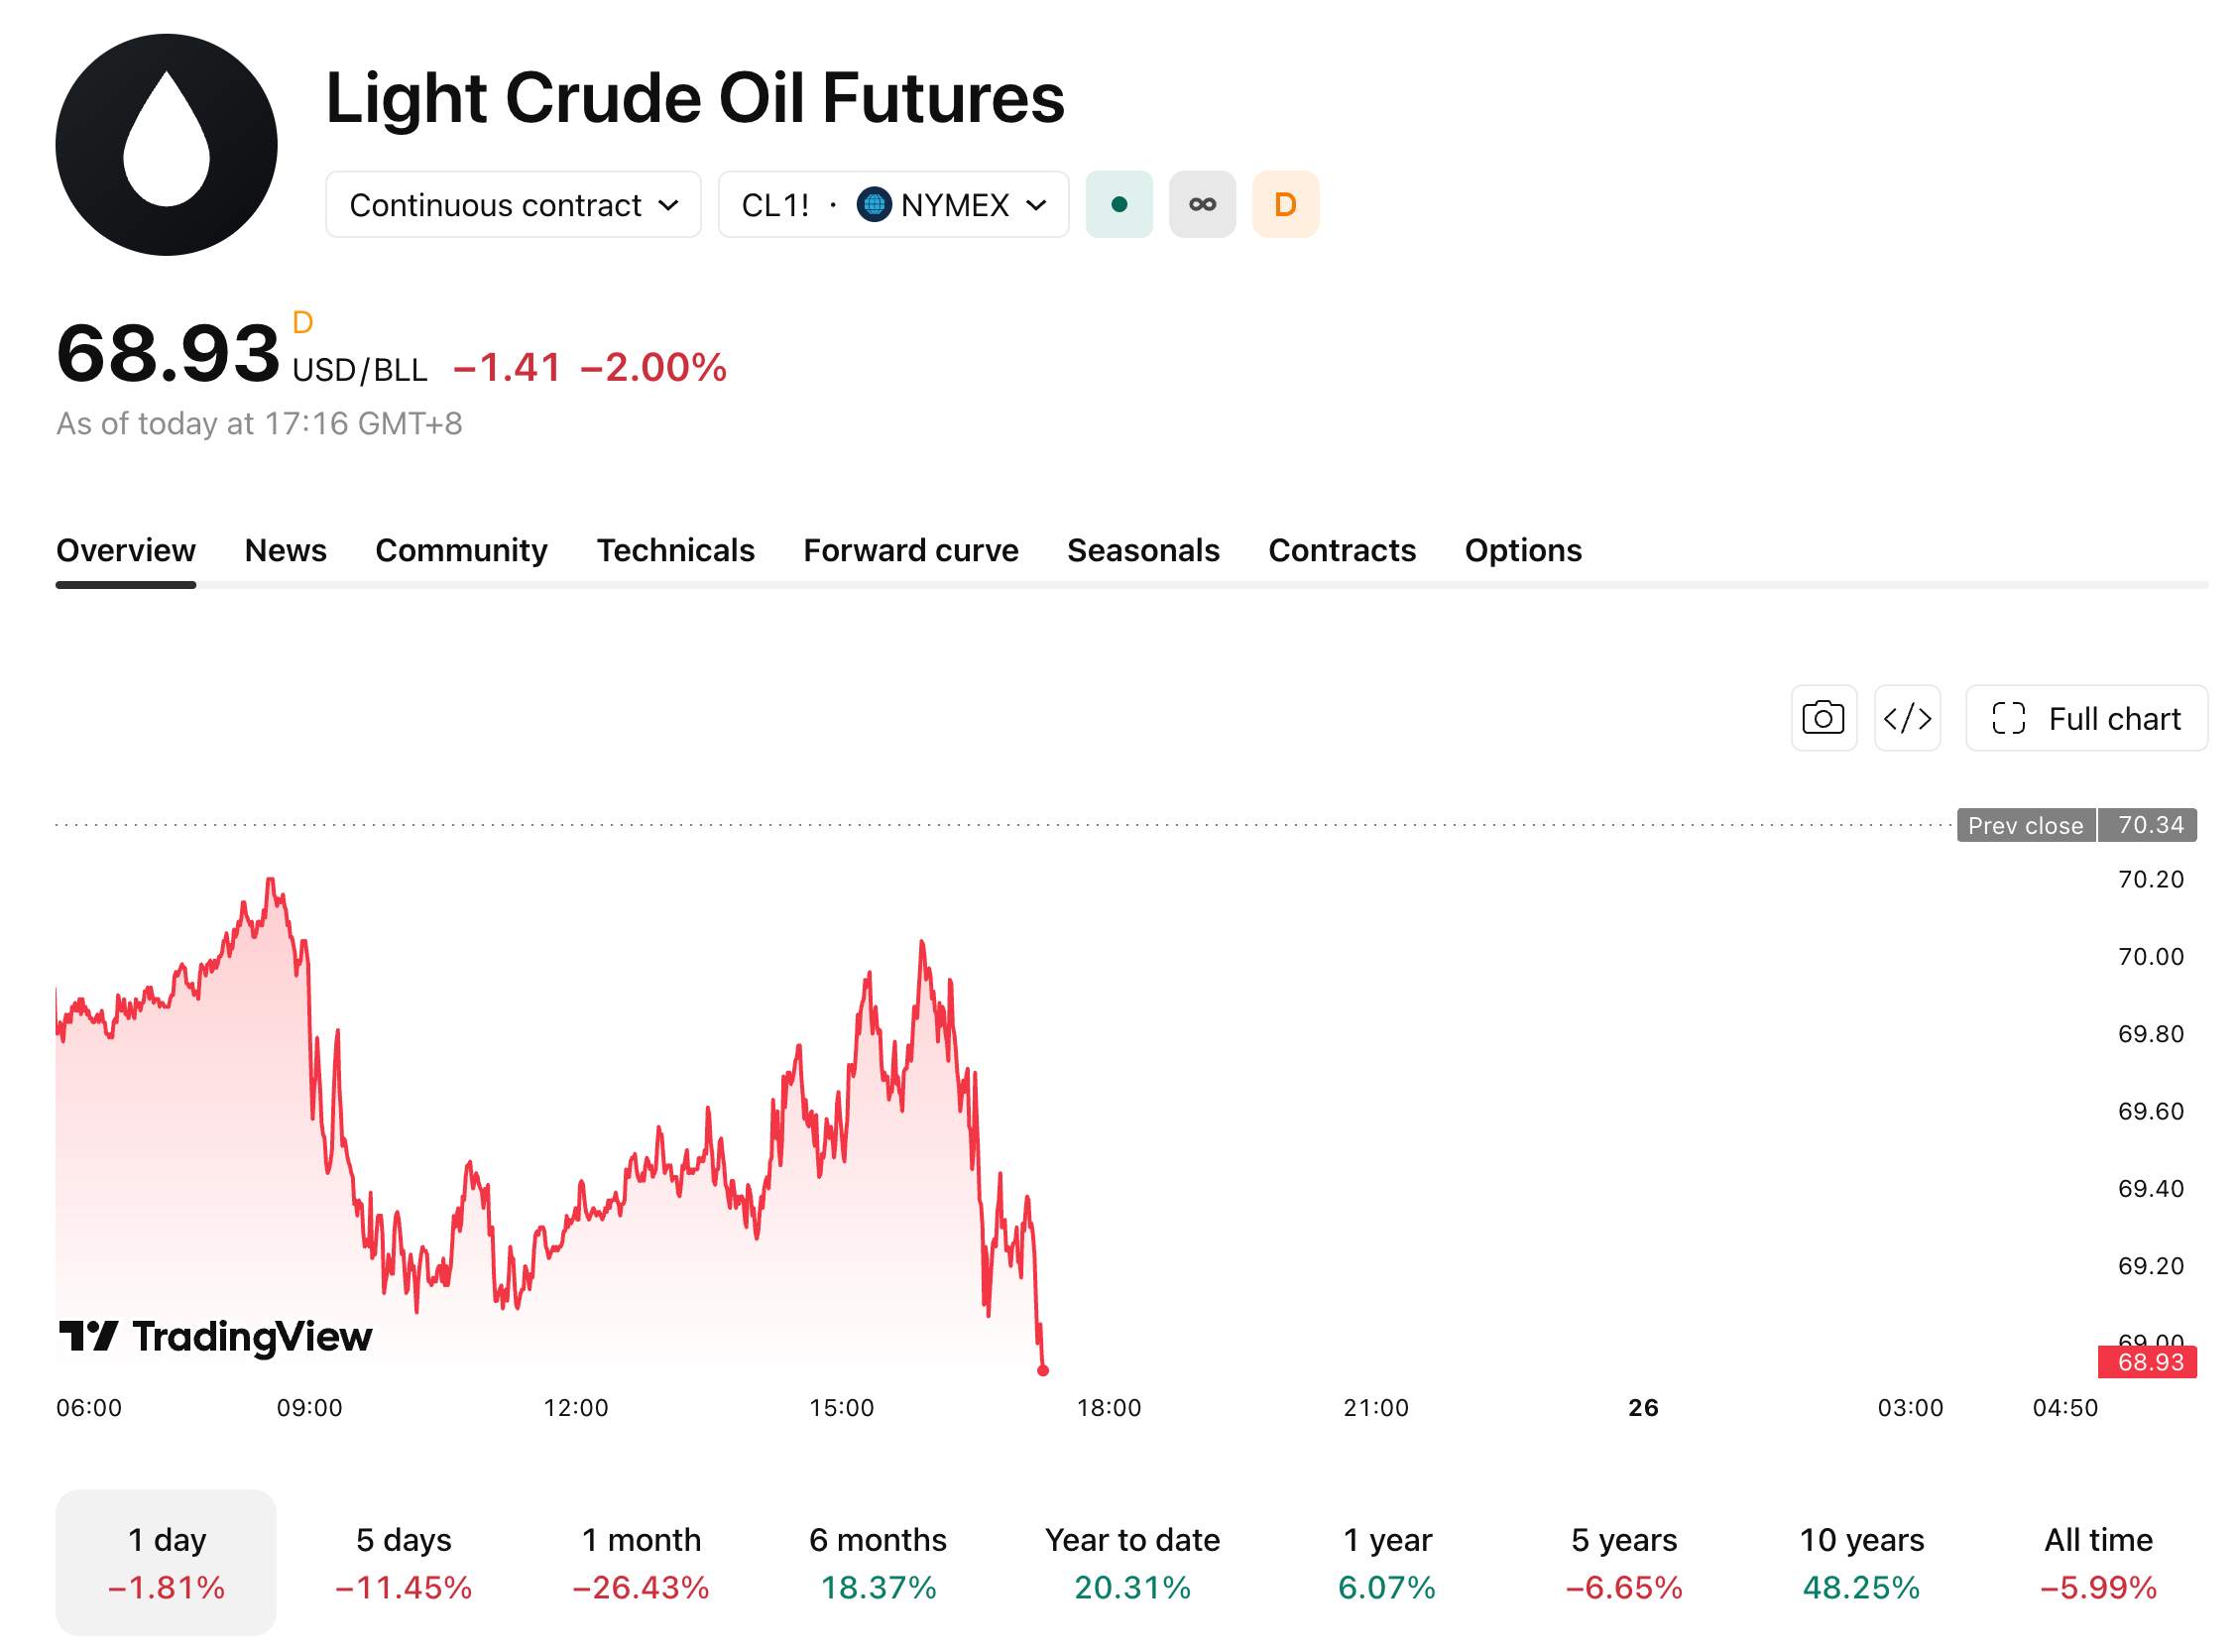
Task: Go to the Technicals tab
Action: pyautogui.click(x=677, y=551)
